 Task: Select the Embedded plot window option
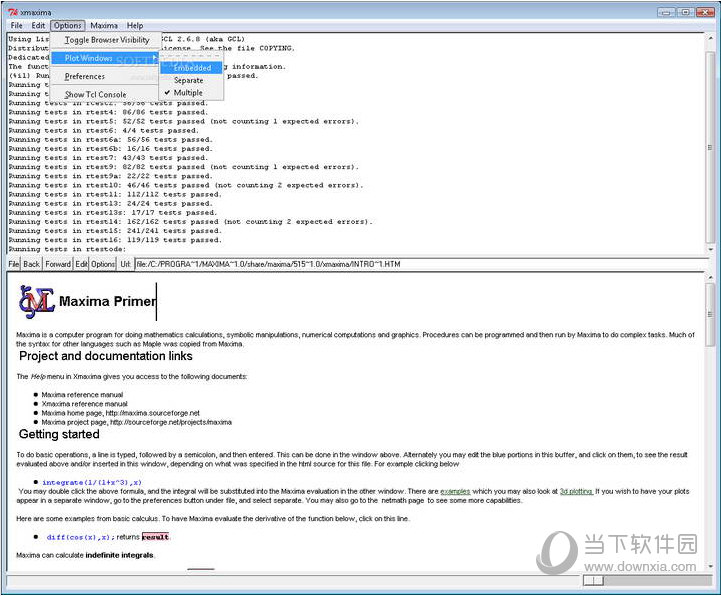[191, 68]
